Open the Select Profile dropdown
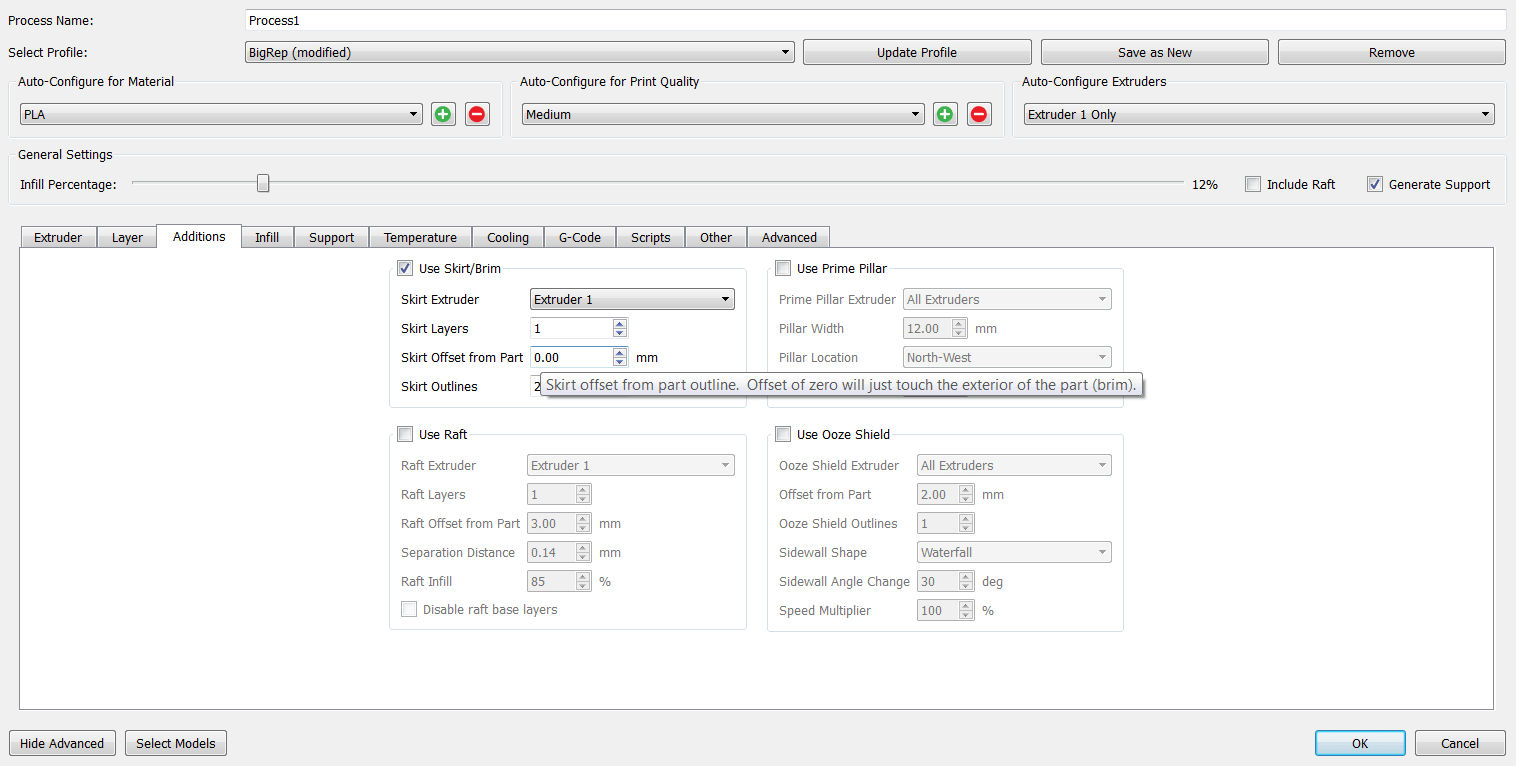The image size is (1516, 766). coord(519,52)
